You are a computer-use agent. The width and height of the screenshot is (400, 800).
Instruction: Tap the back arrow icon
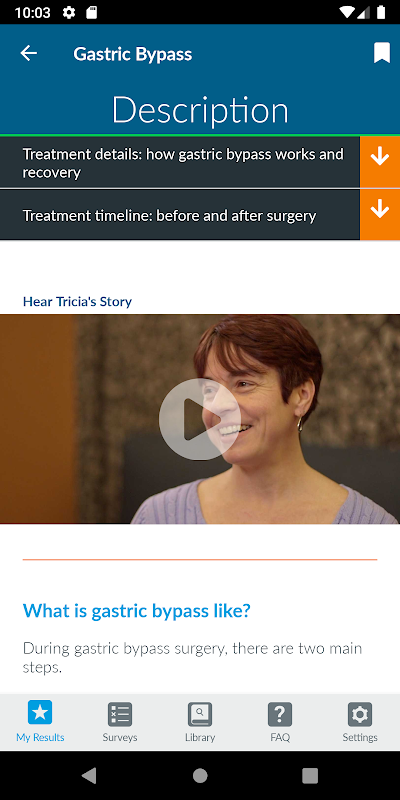tap(29, 54)
